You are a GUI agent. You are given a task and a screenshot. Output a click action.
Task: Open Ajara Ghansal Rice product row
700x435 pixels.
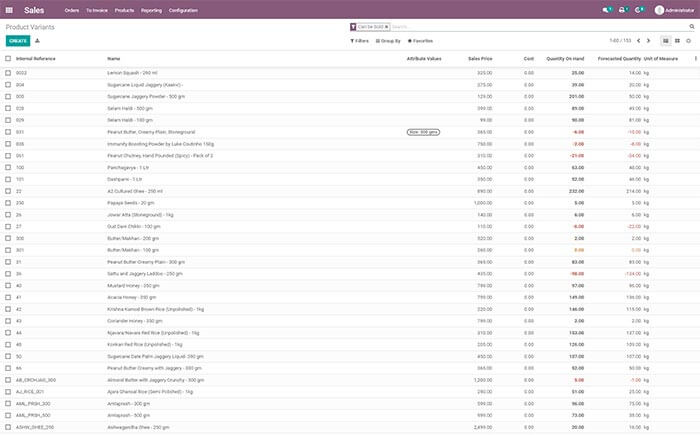tap(350, 392)
